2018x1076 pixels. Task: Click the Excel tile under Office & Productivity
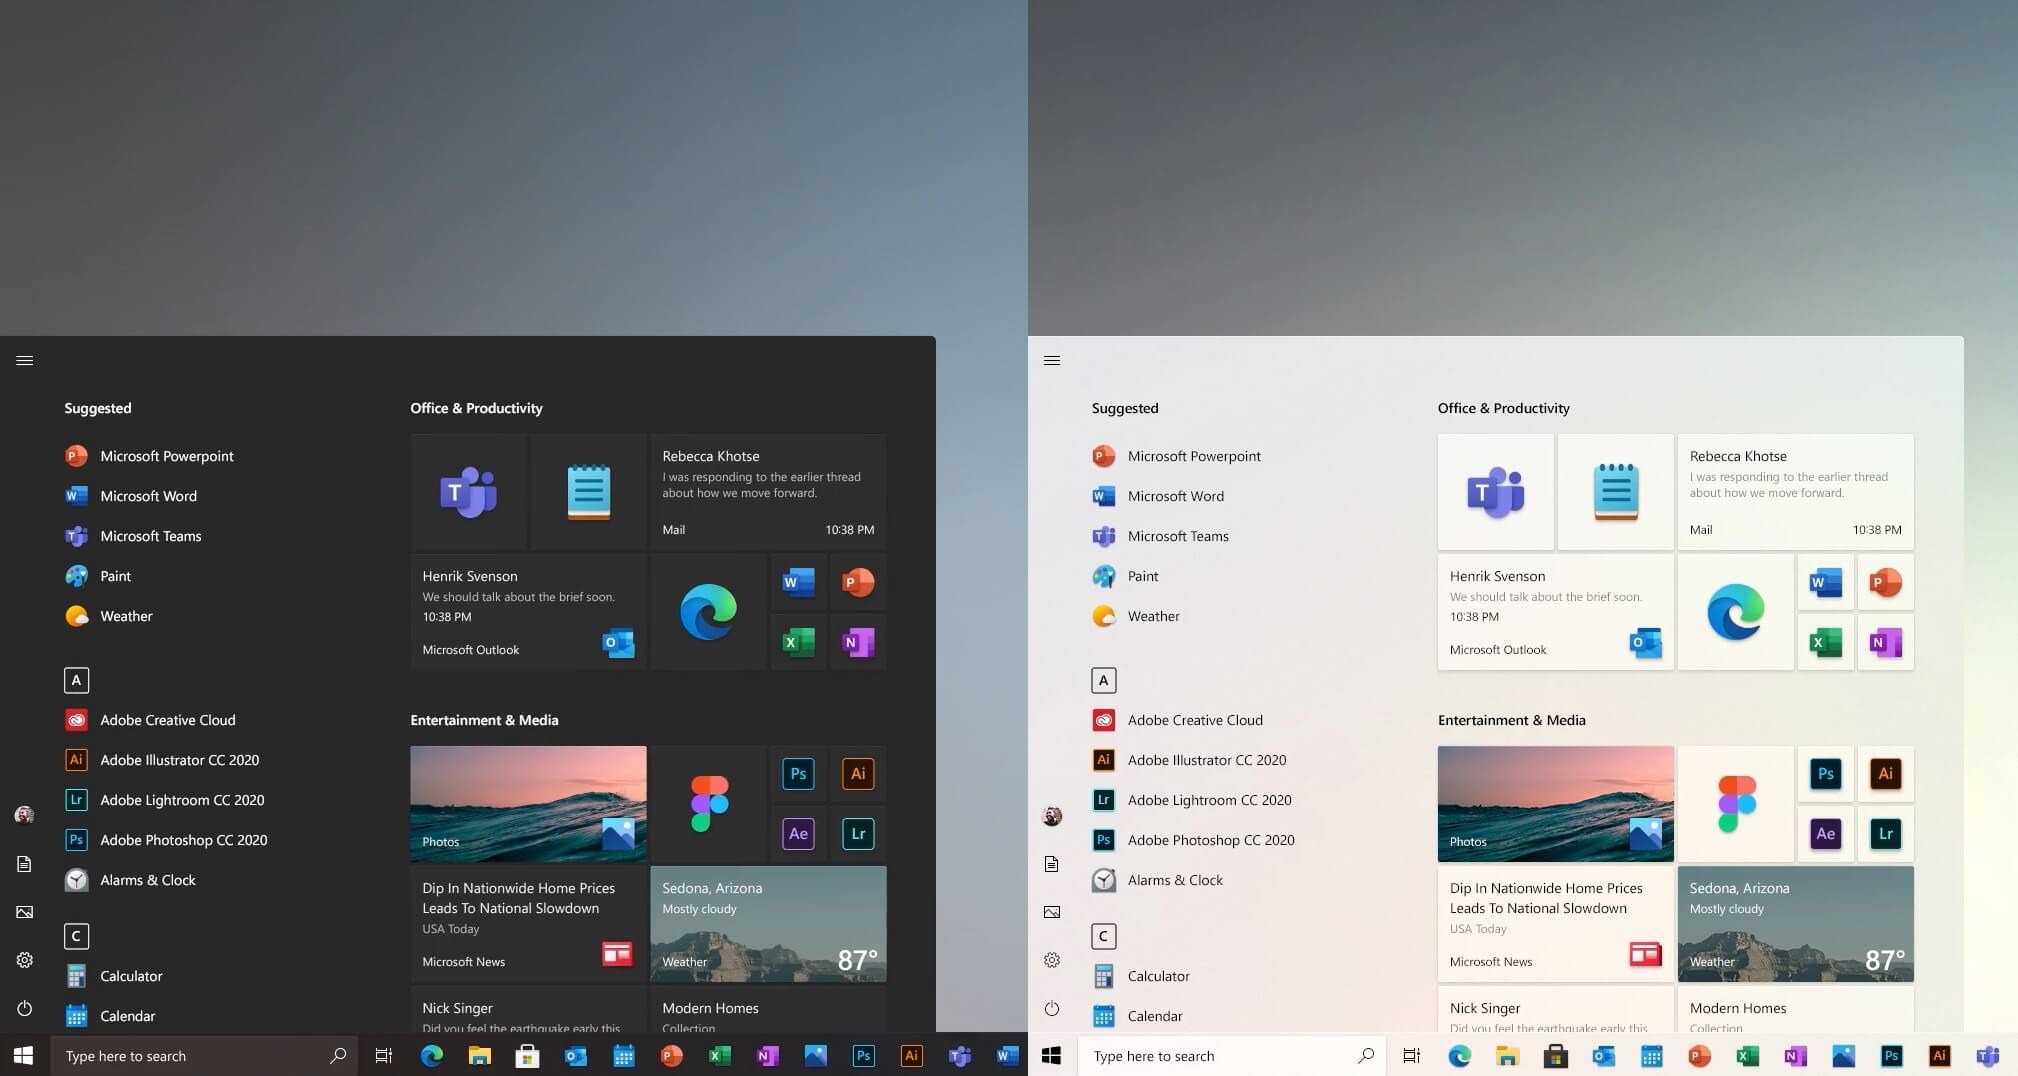[x=798, y=642]
